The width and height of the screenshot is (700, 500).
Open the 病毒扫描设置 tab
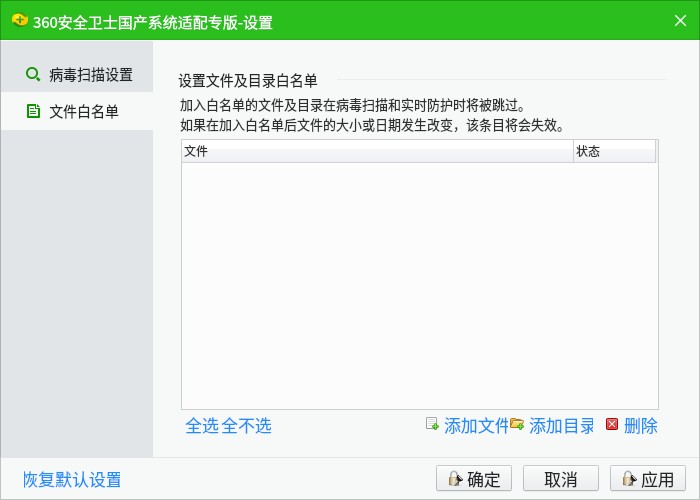[x=77, y=74]
